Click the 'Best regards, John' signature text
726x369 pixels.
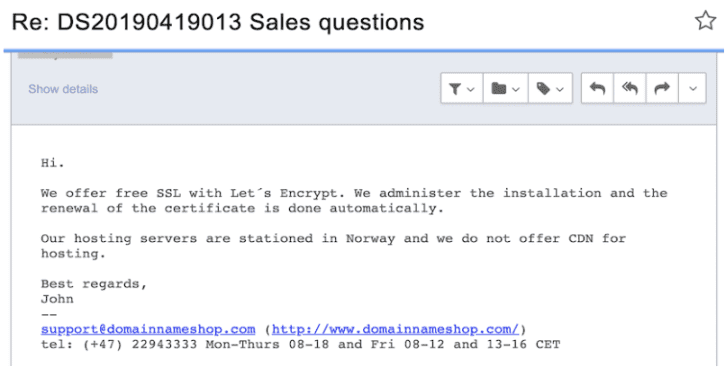94,291
